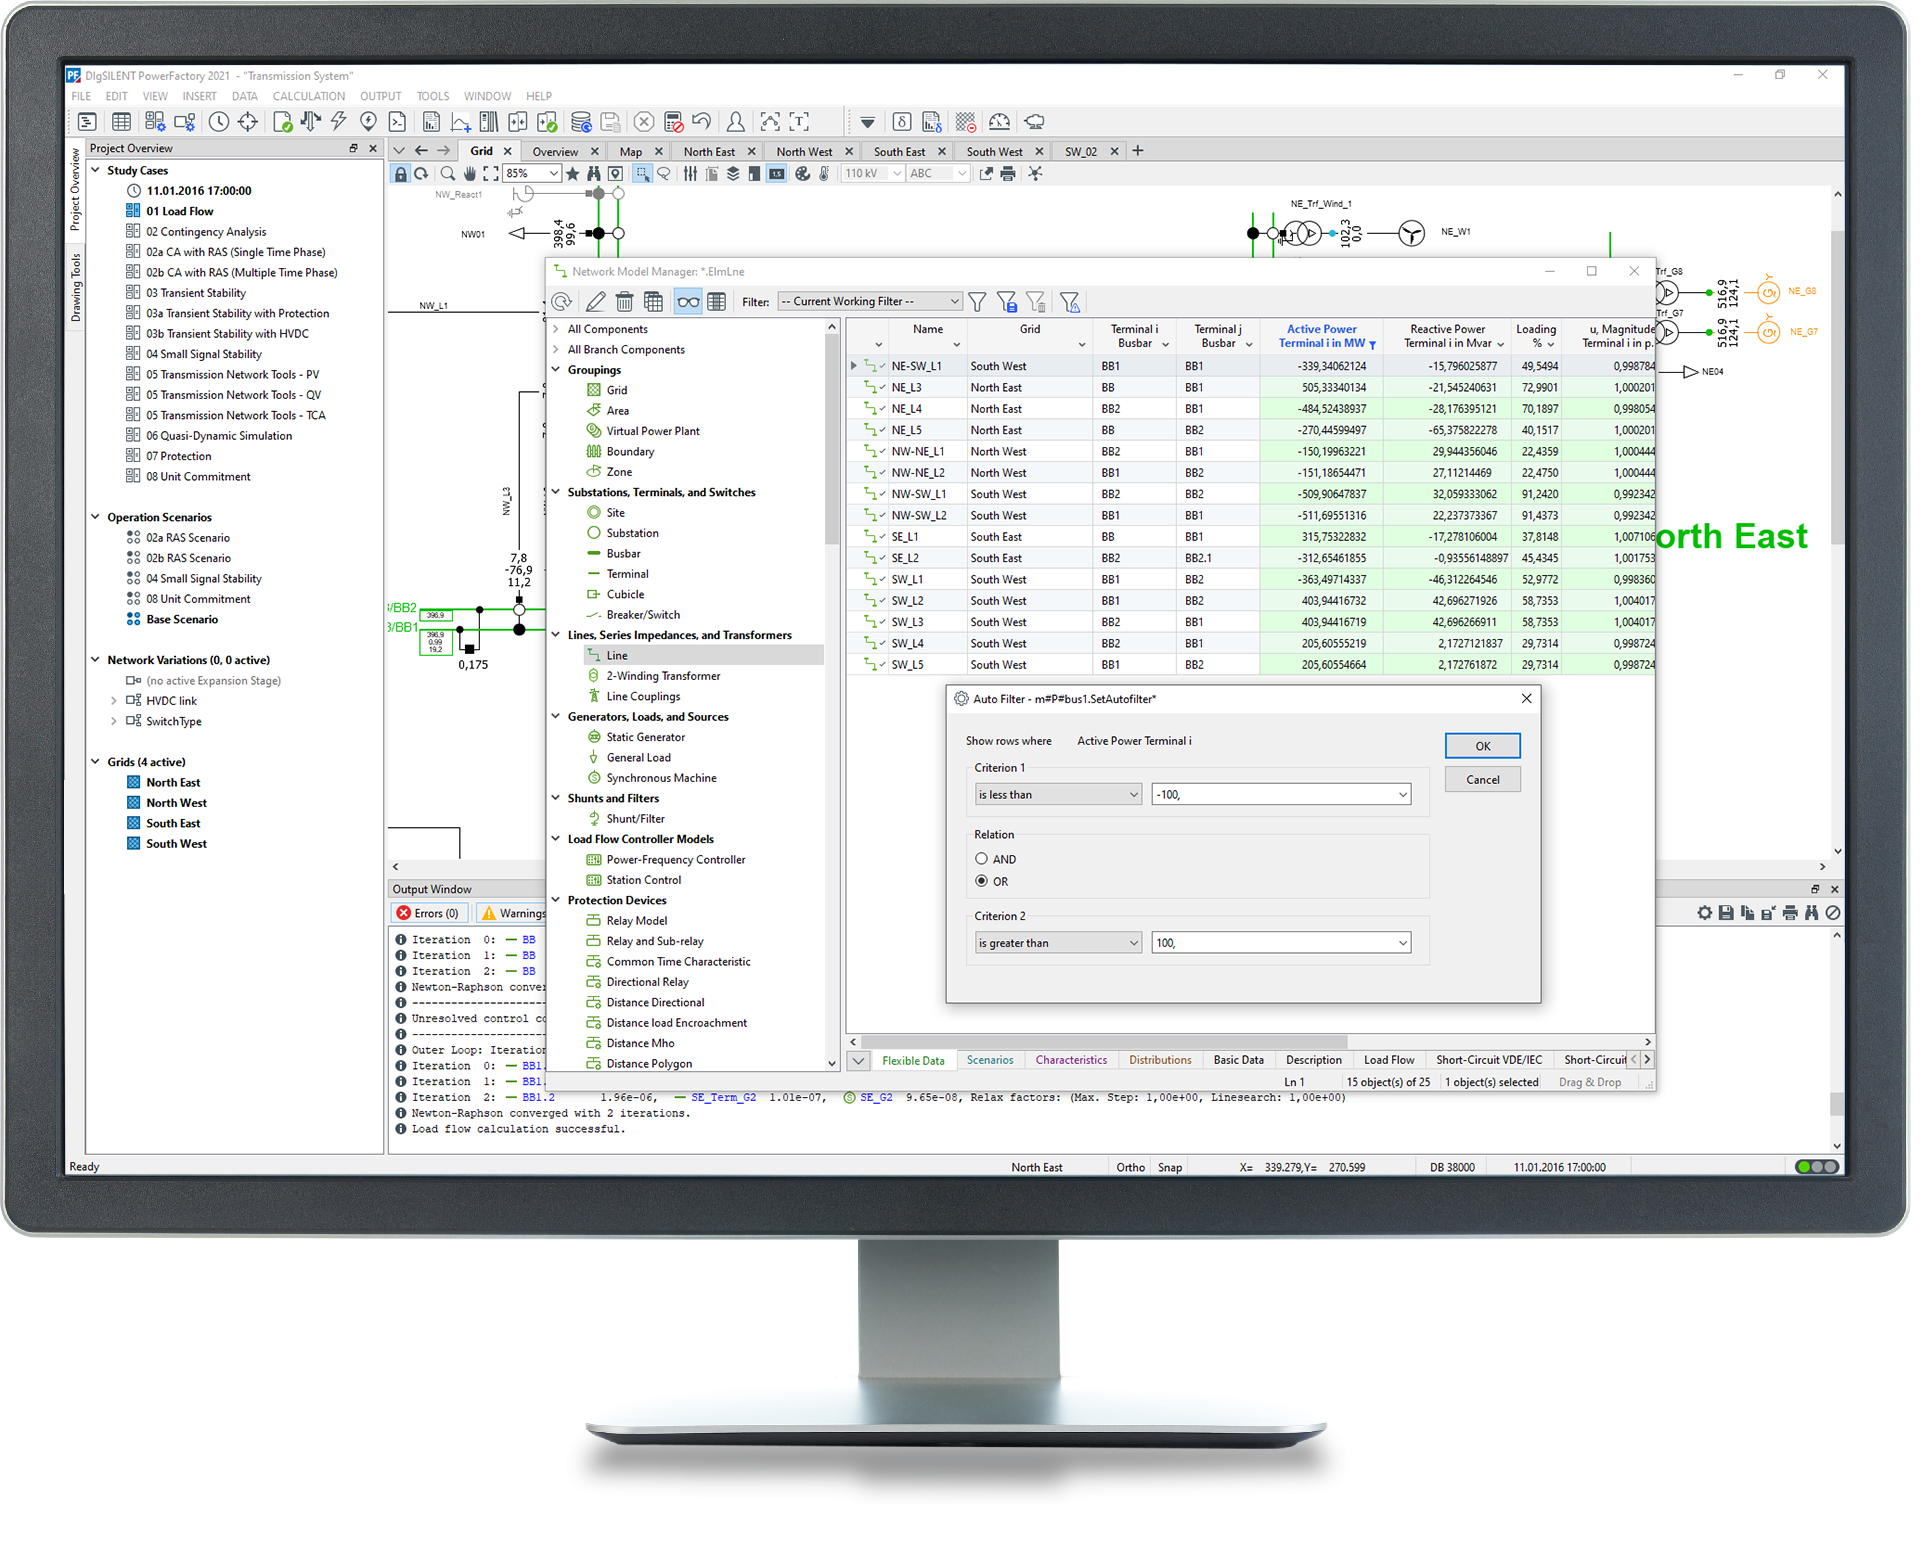Select the OR relation radio button
Image resolution: width=1926 pixels, height=1544 pixels.
(x=983, y=882)
